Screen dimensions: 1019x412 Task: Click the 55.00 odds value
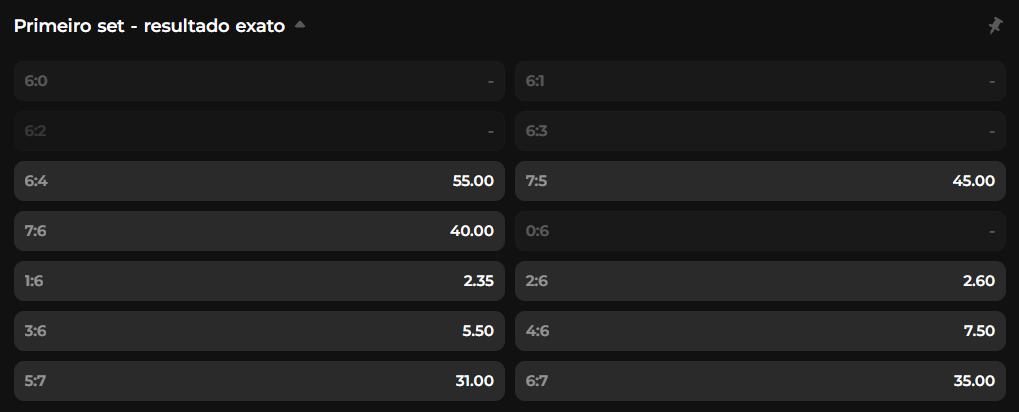coord(473,181)
